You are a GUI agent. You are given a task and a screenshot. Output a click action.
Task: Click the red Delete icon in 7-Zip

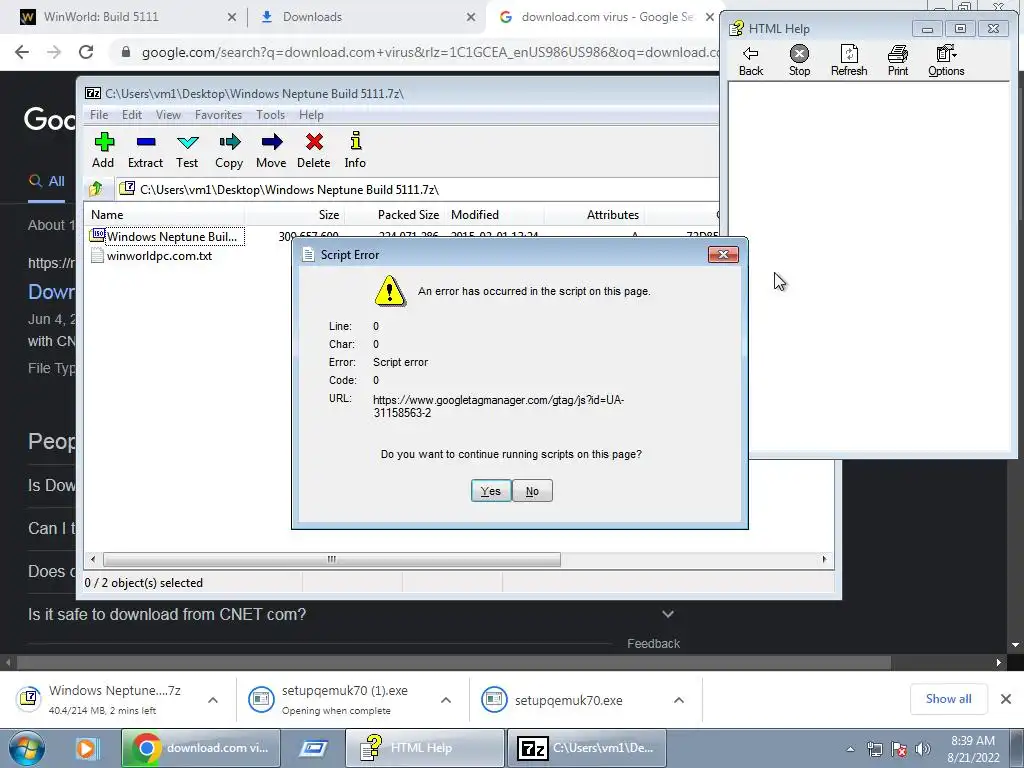314,142
